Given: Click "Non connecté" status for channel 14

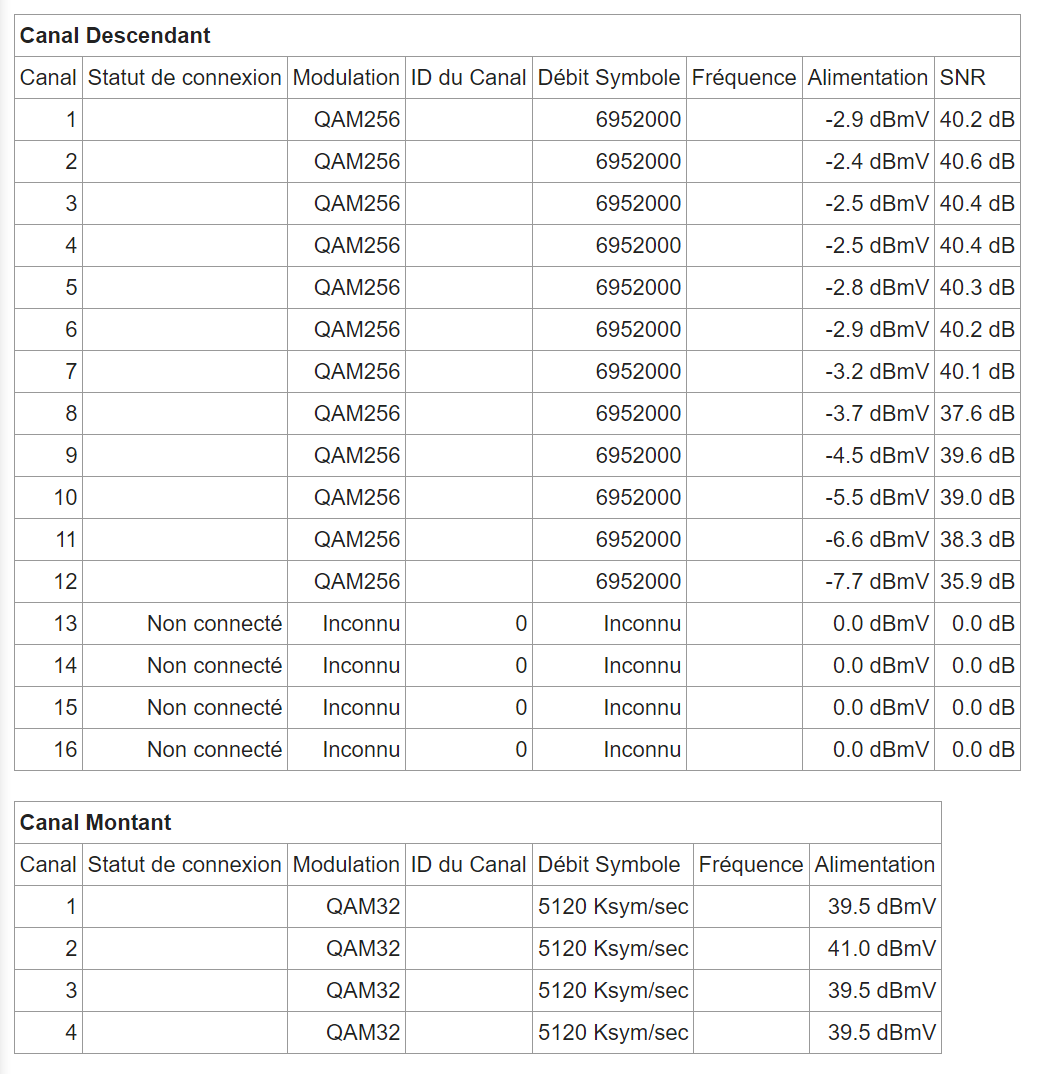Looking at the screenshot, I should pos(214,665).
